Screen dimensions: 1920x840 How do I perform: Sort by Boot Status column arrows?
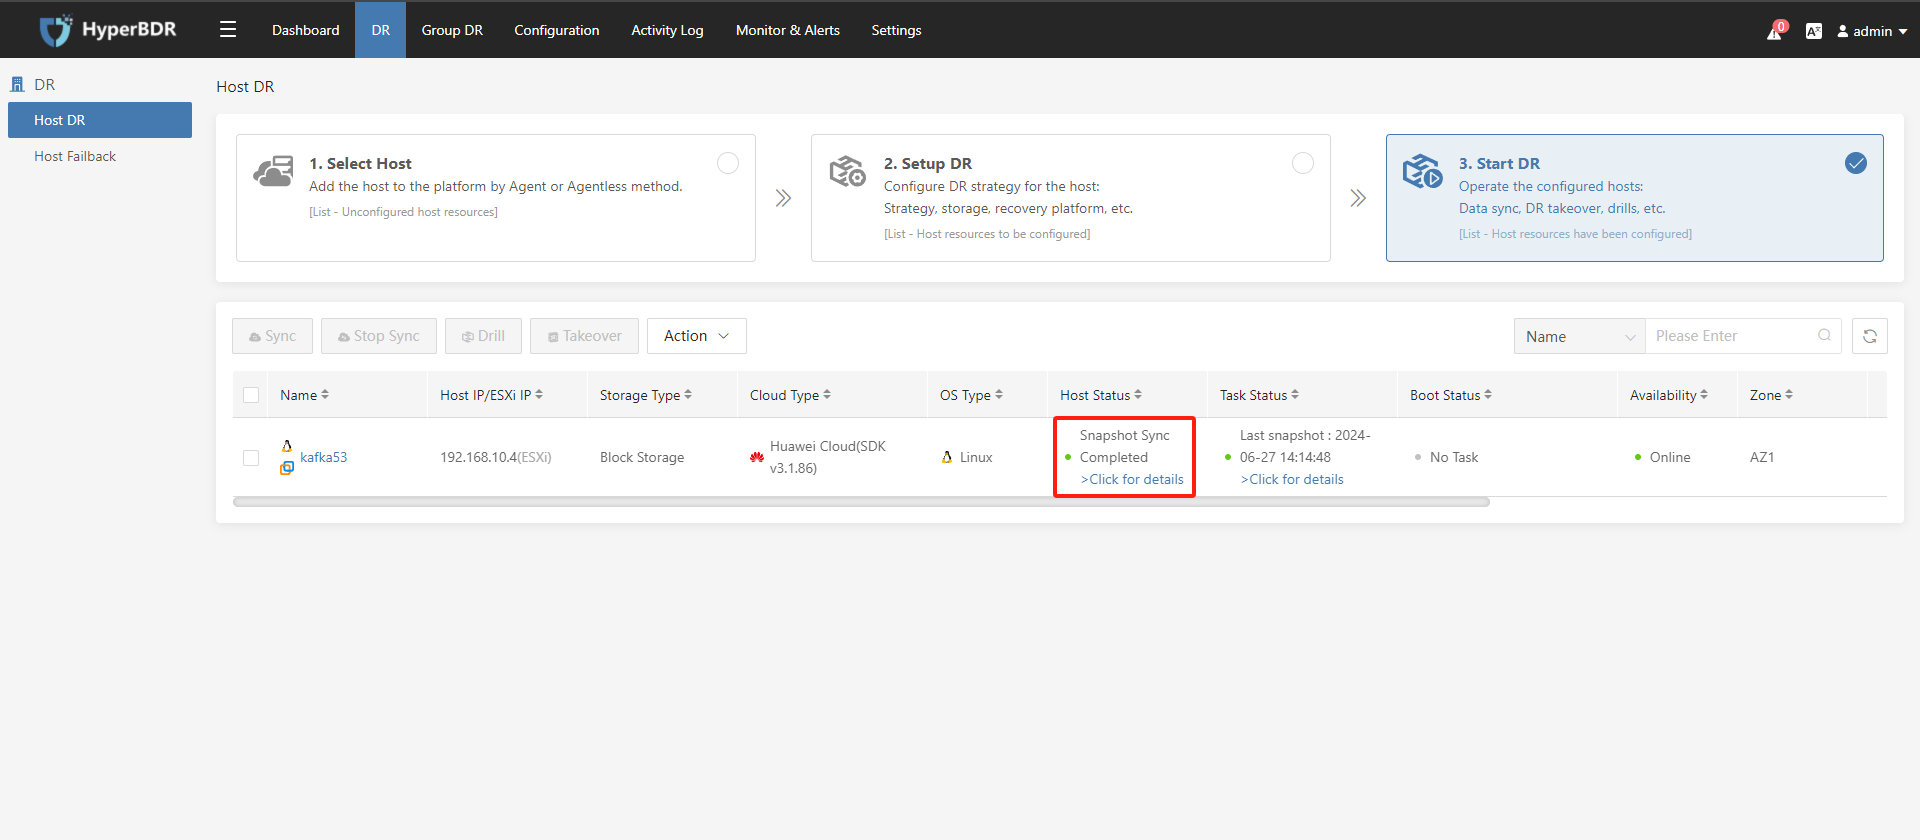tap(1488, 395)
